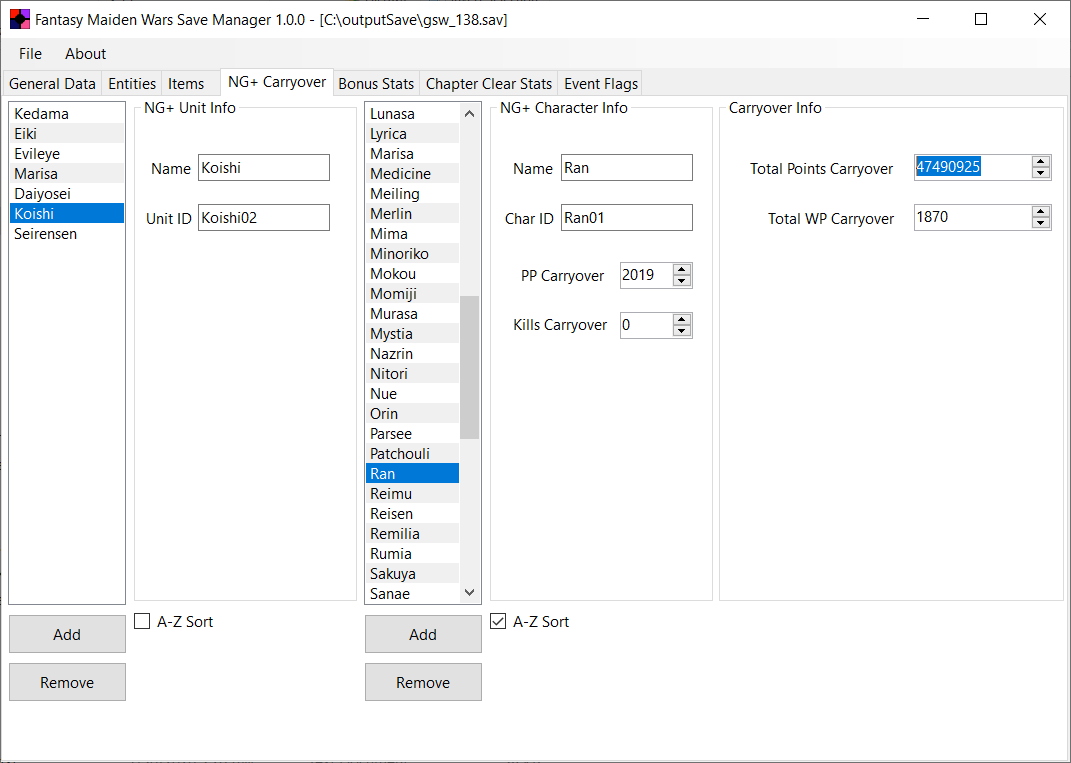This screenshot has height=763, width=1071.
Task: Select Lyrica in the character list
Action: (413, 134)
